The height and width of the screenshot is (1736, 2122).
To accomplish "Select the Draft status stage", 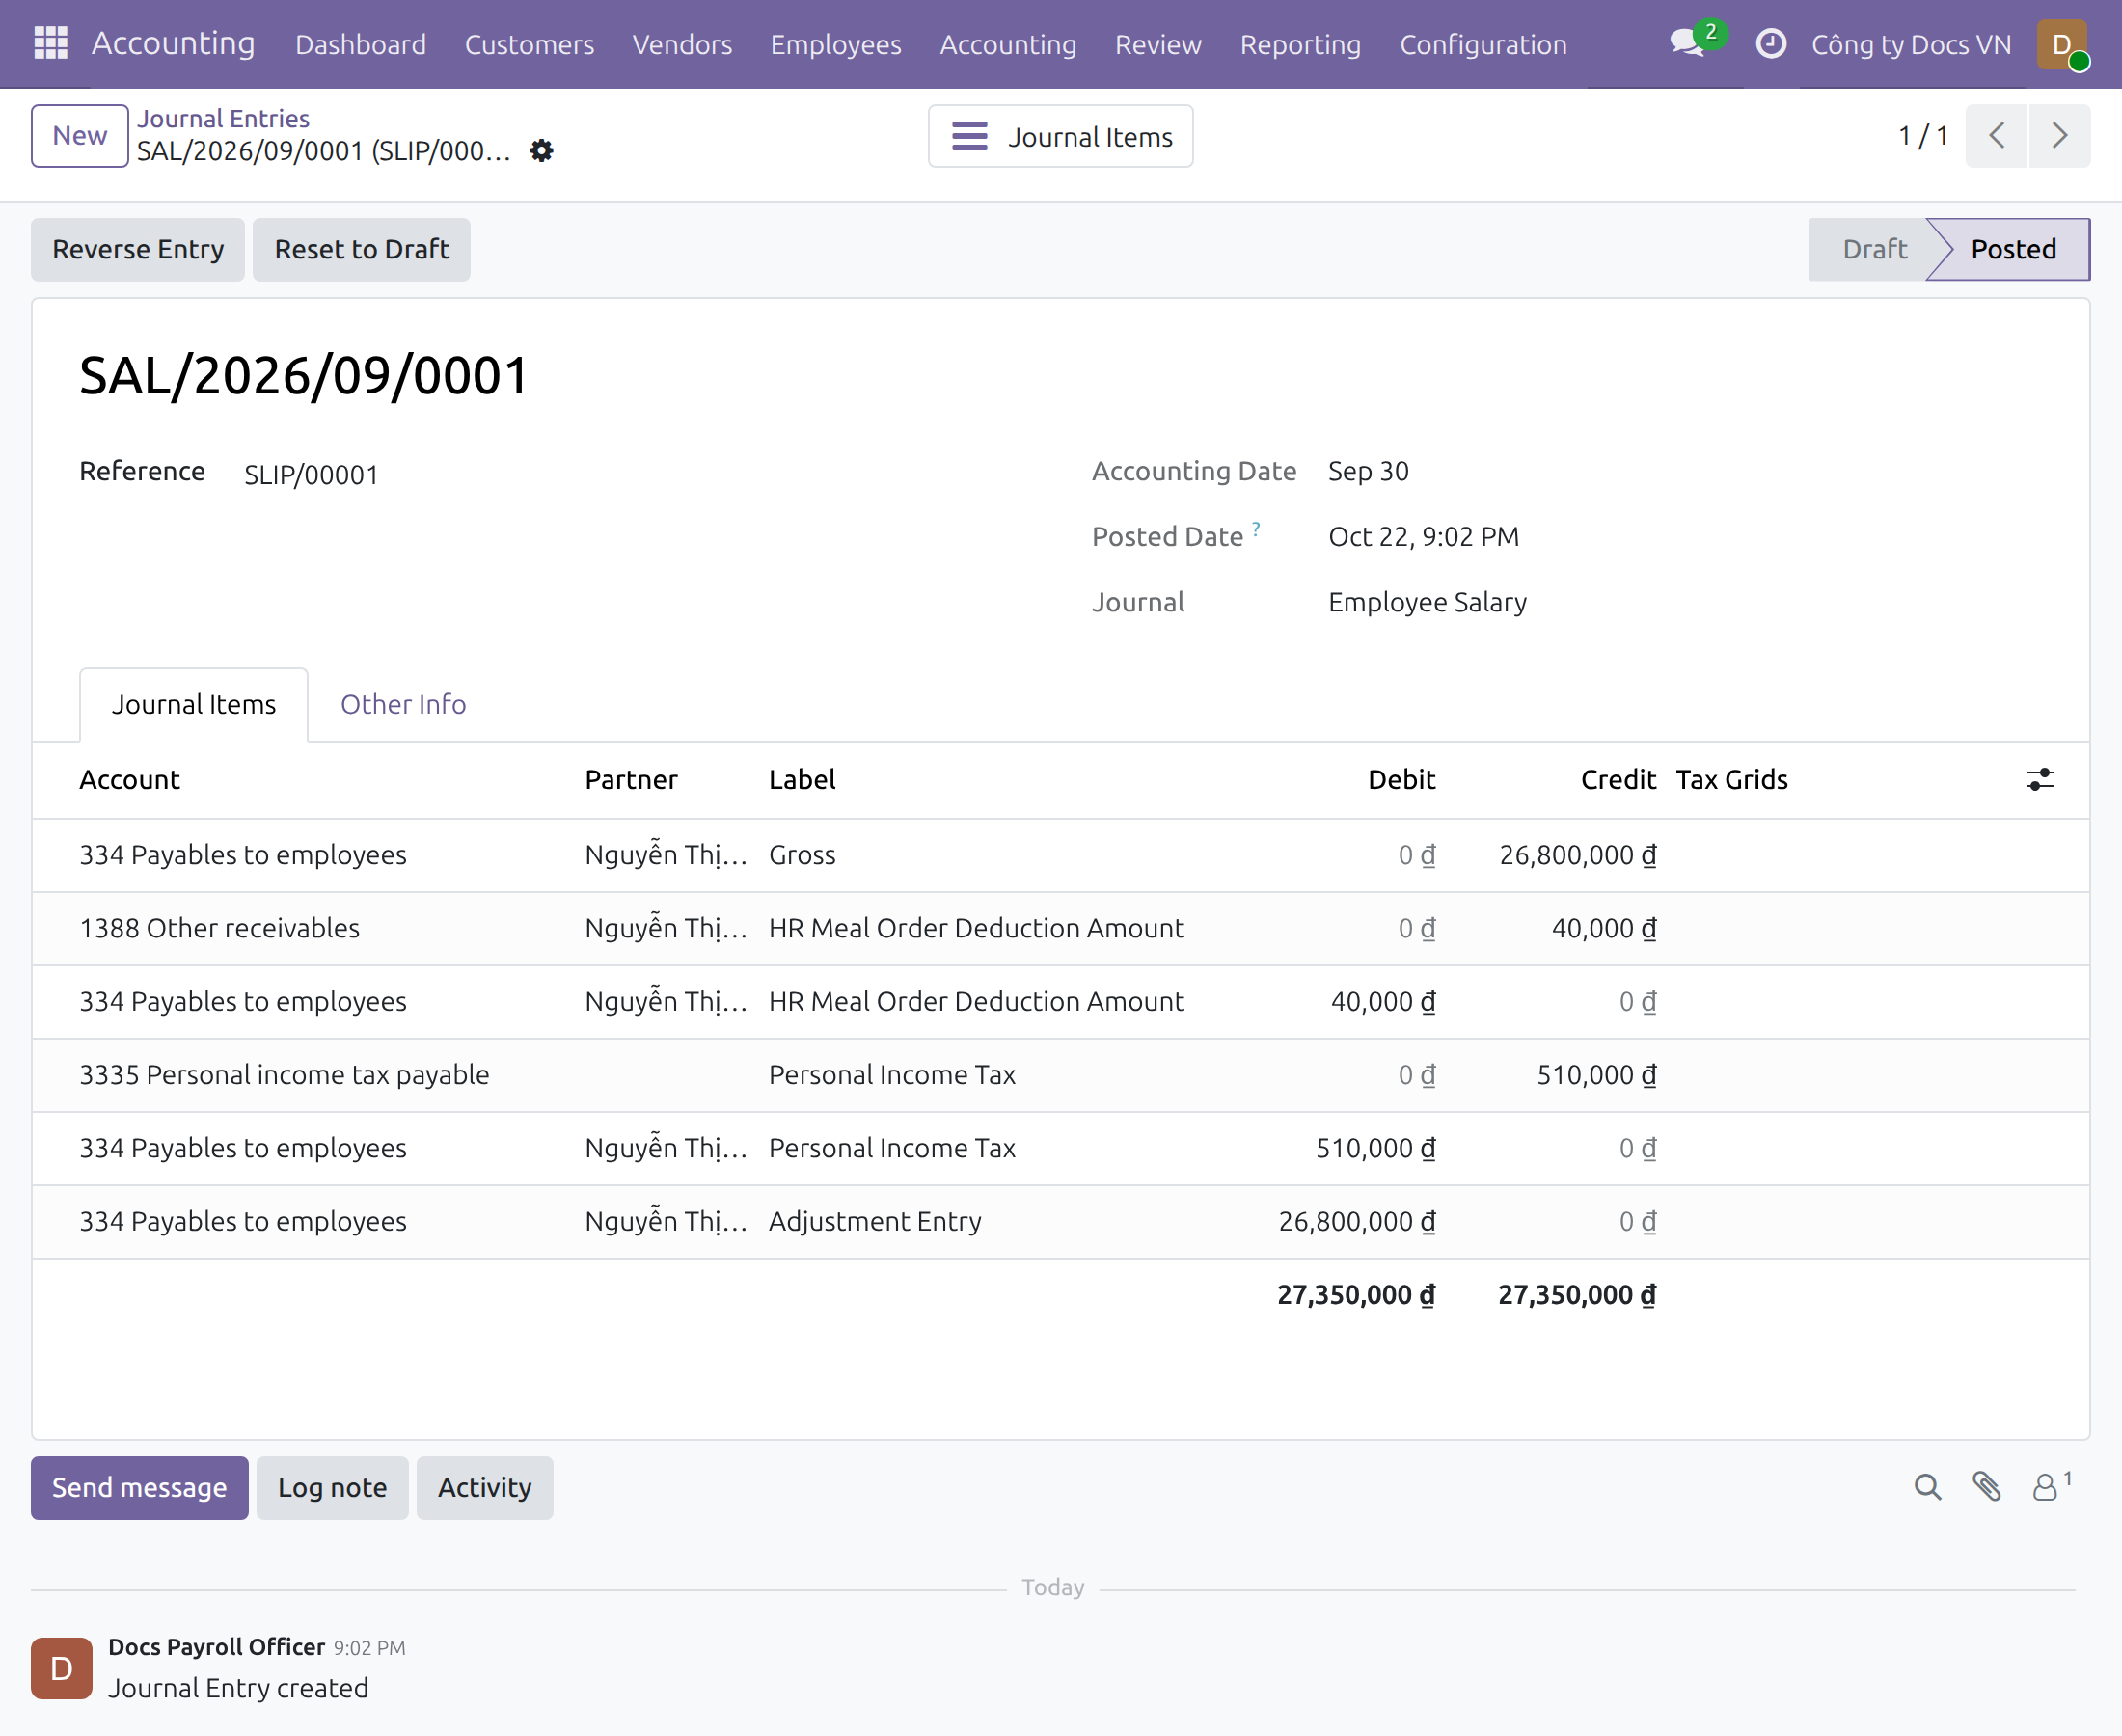I will 1874,249.
